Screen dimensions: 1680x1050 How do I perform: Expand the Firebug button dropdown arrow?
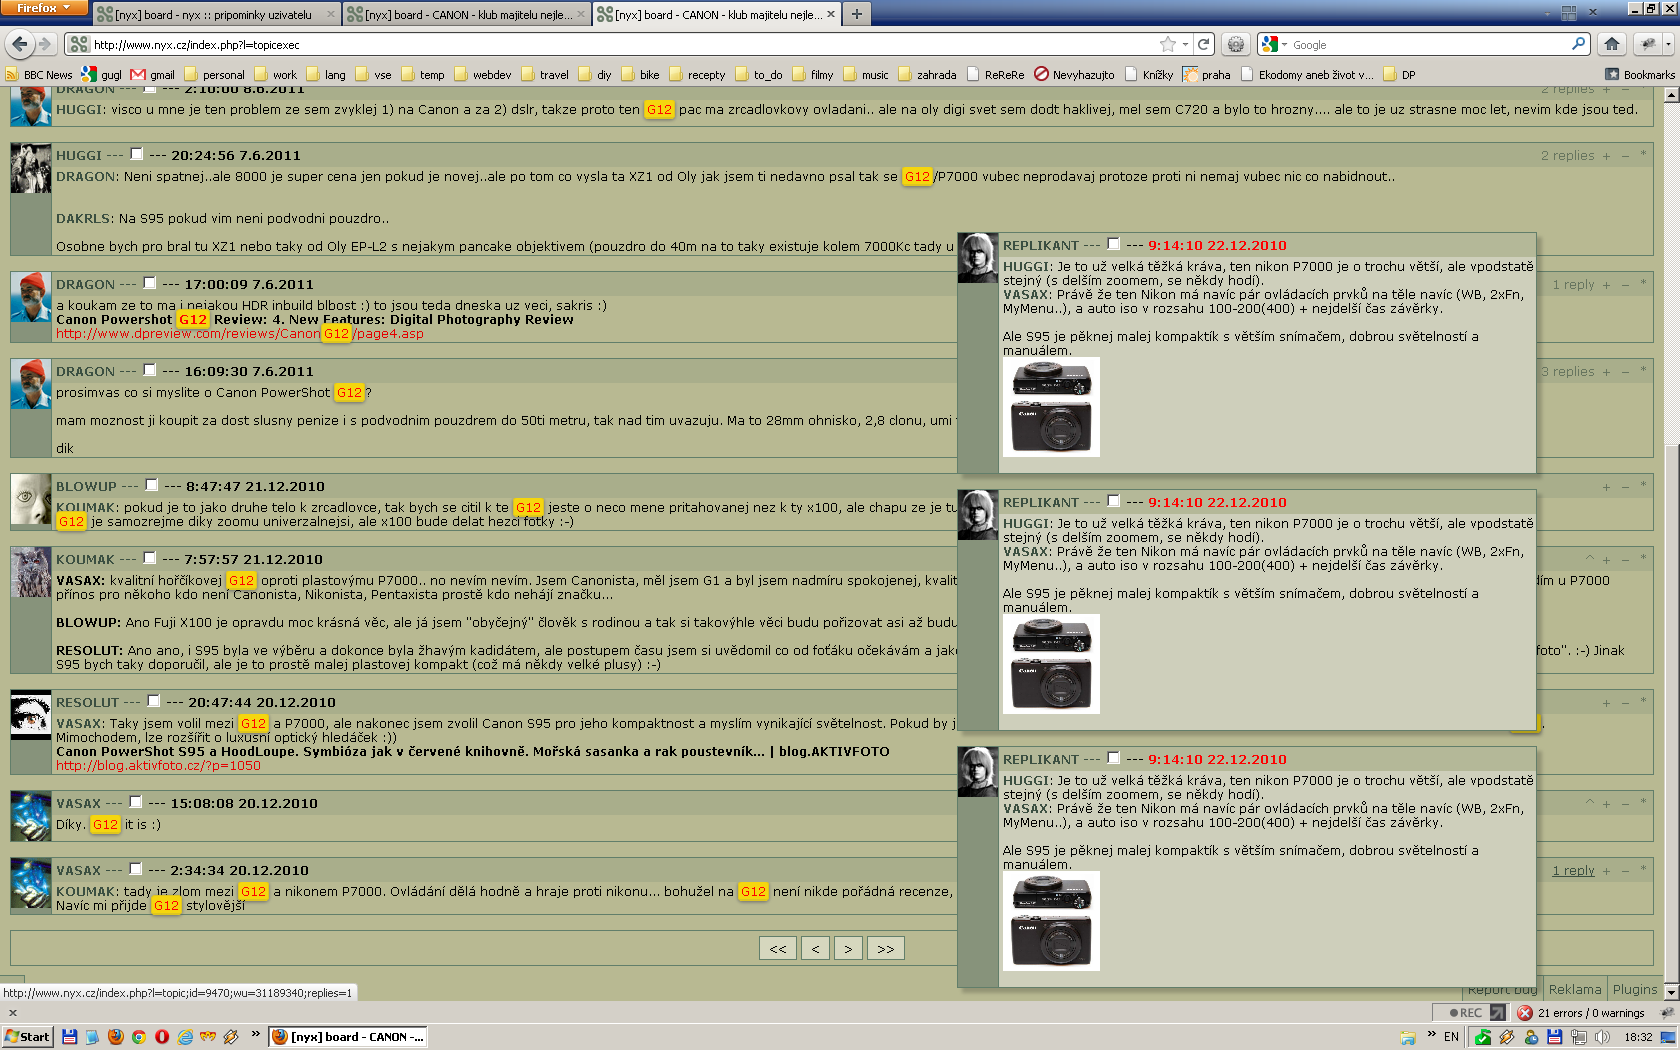tap(1667, 44)
